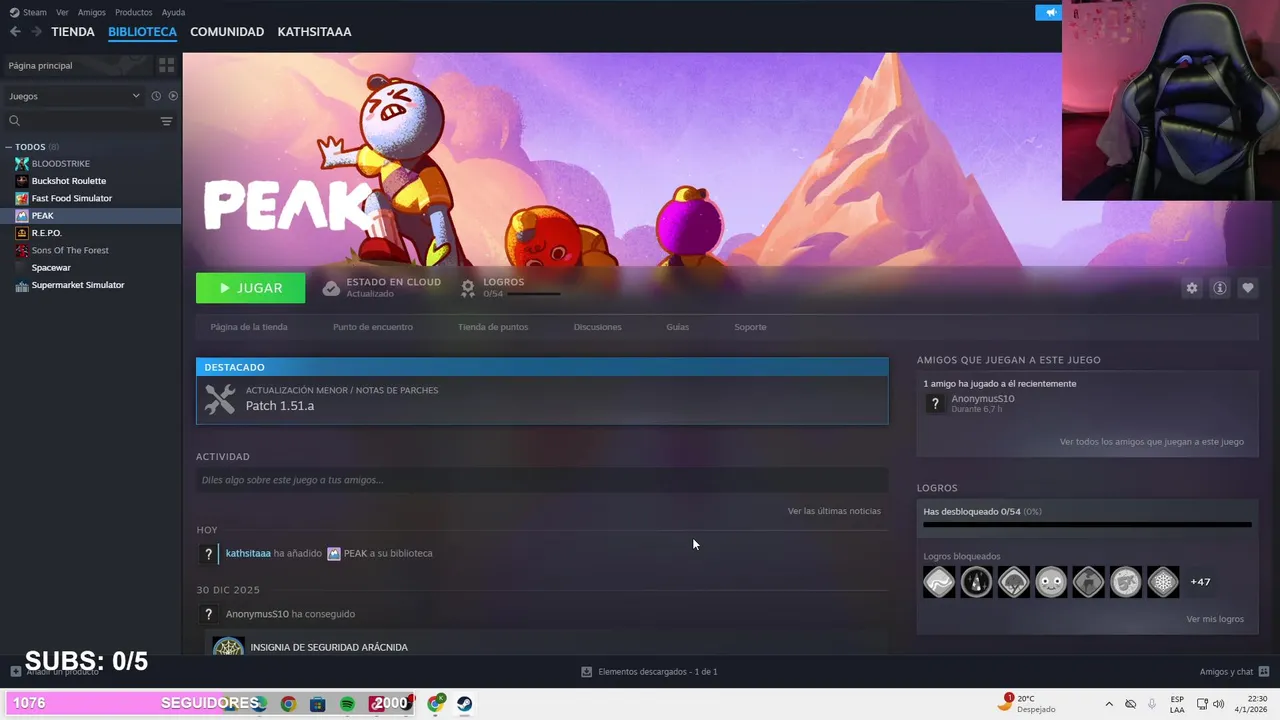Go forward with the right arrow

36,32
